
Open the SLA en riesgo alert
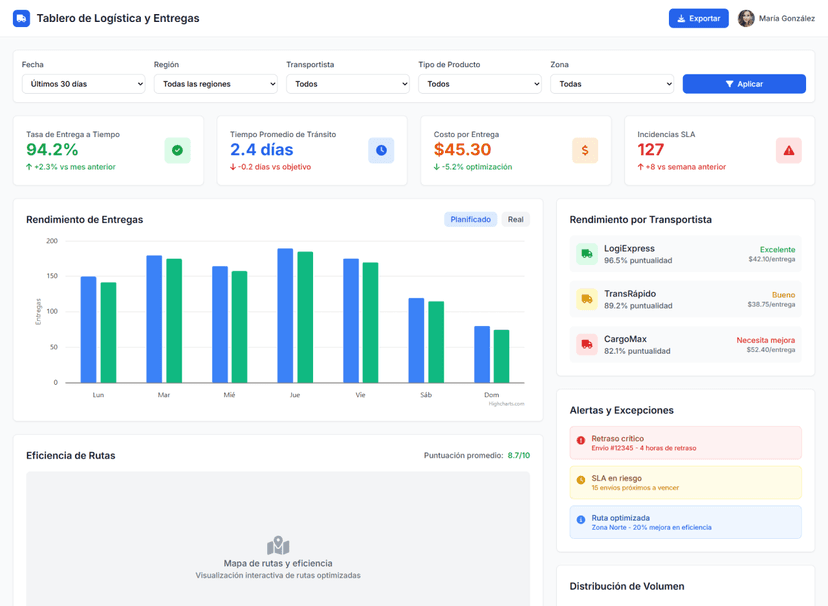pyautogui.click(x=685, y=482)
